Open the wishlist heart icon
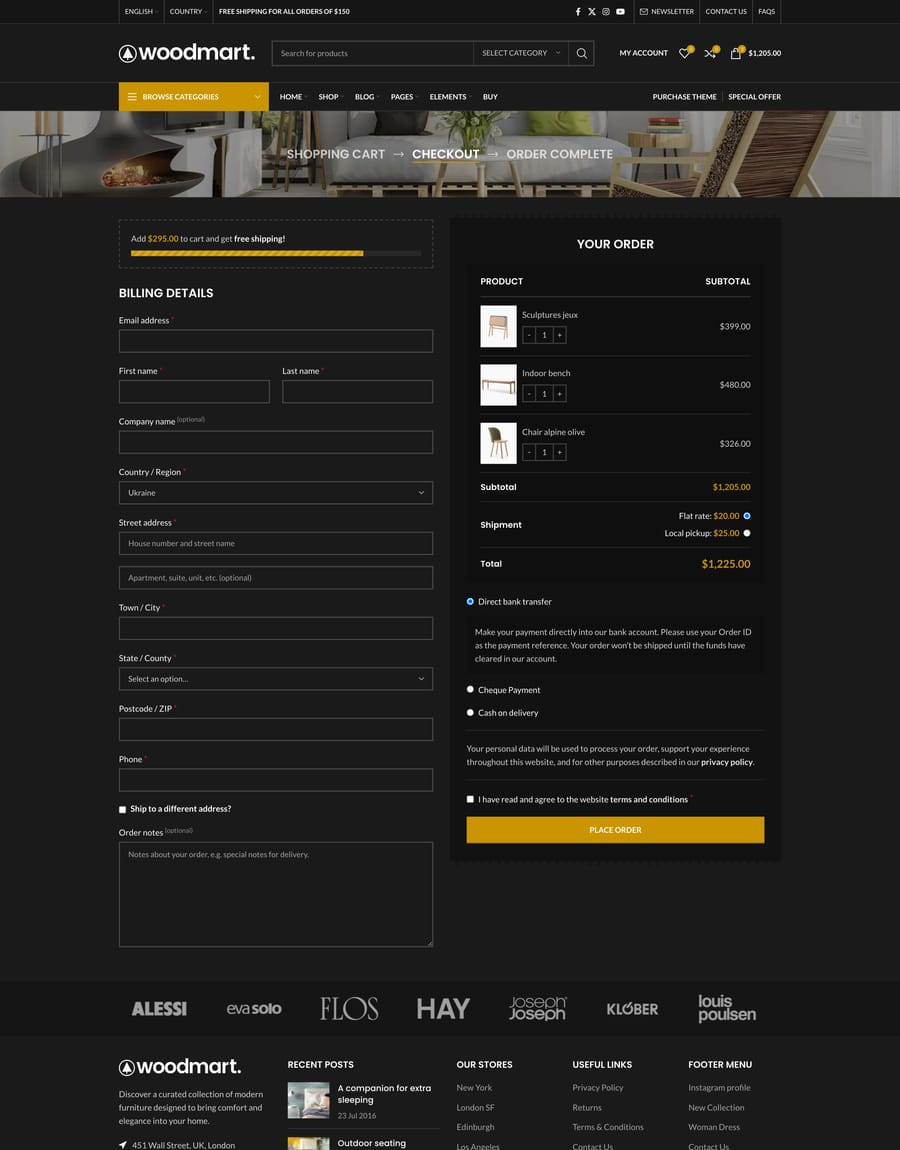Viewport: 900px width, 1150px height. pyautogui.click(x=684, y=53)
